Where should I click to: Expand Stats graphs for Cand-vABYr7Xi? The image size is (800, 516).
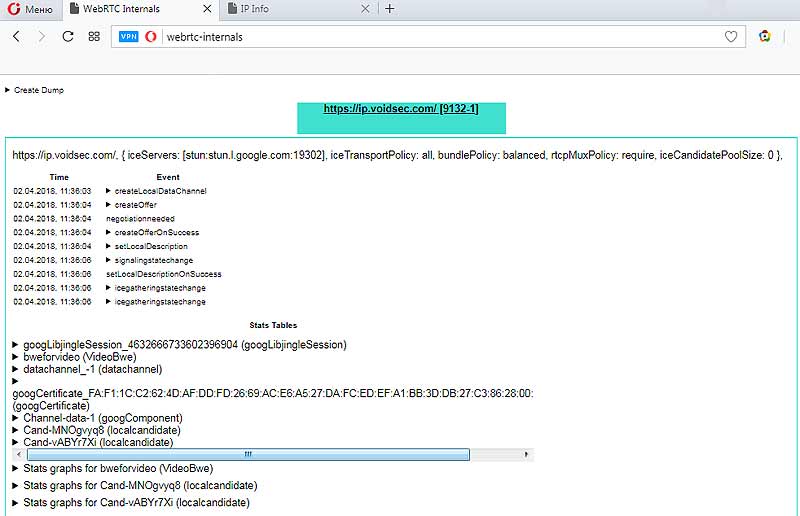coord(131,503)
